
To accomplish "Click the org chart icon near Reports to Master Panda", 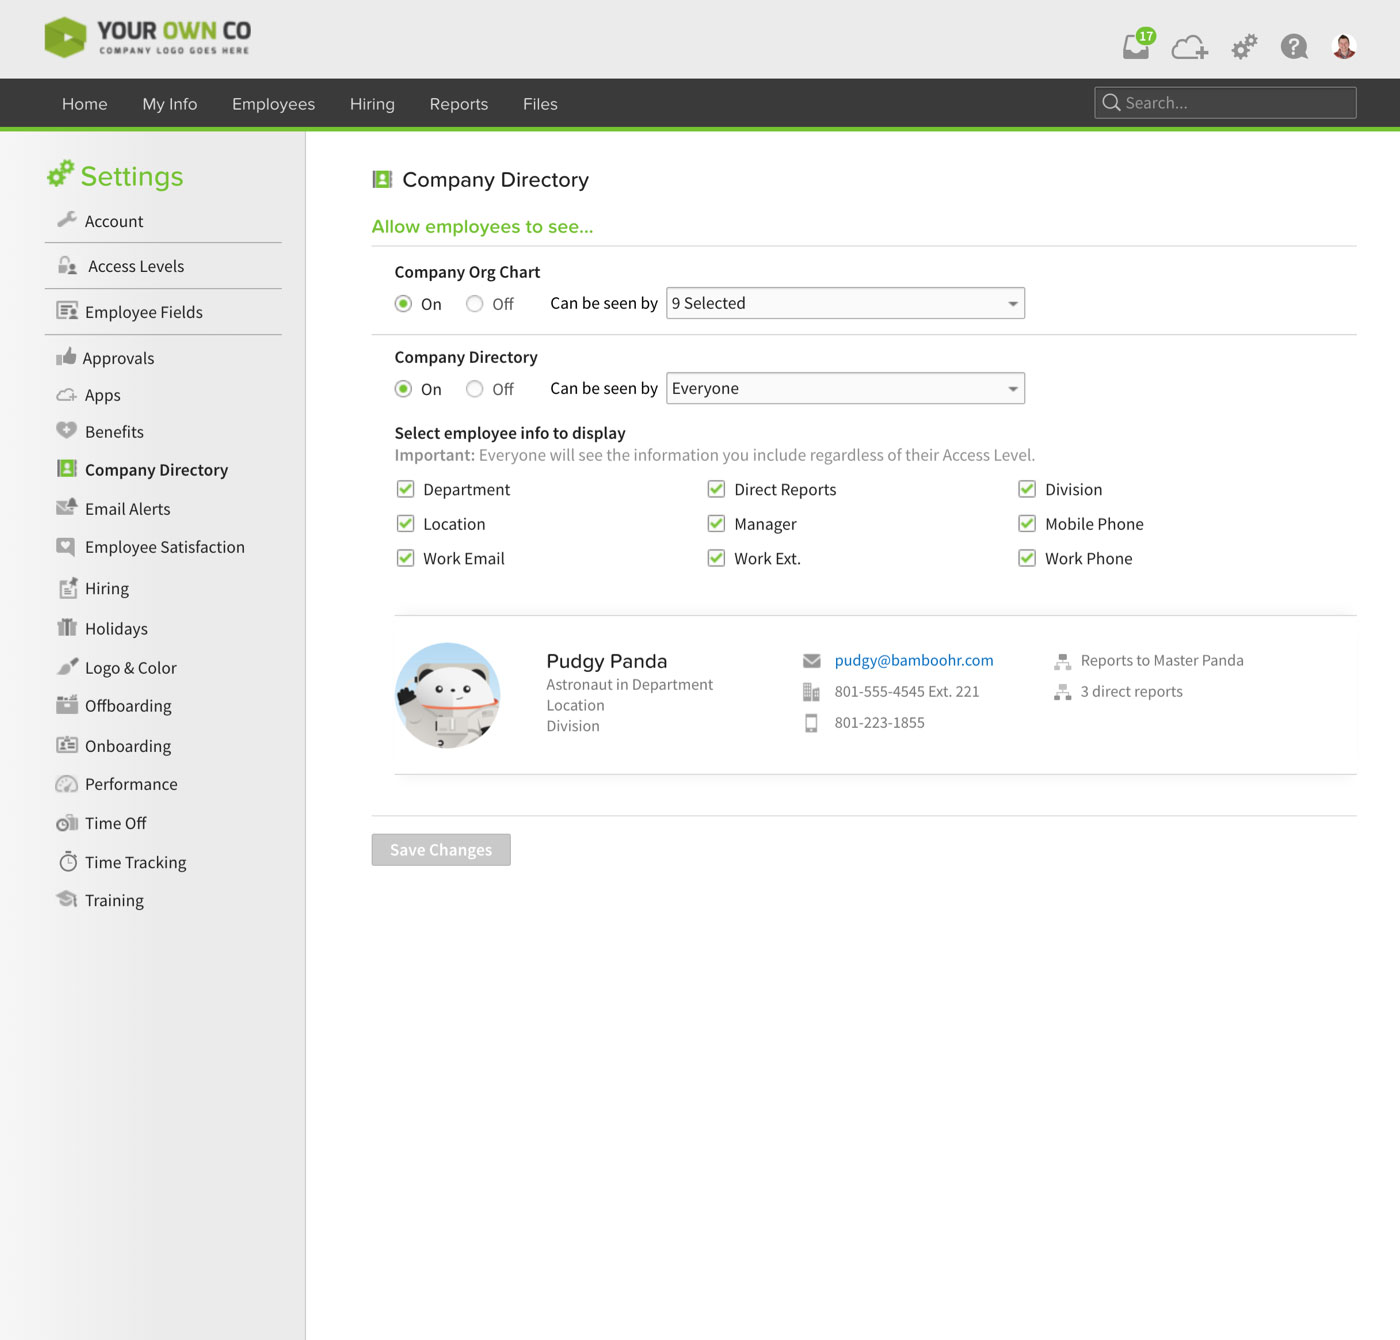I will tap(1061, 660).
